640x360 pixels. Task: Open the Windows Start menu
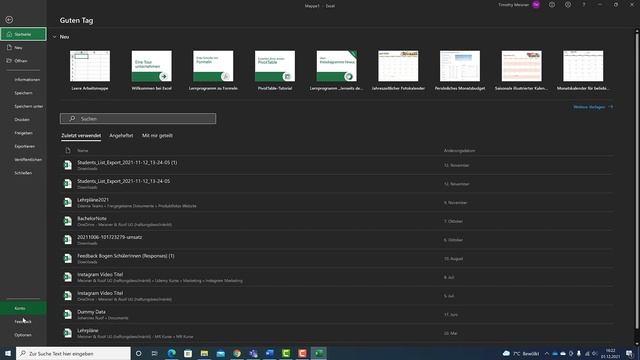[8, 353]
